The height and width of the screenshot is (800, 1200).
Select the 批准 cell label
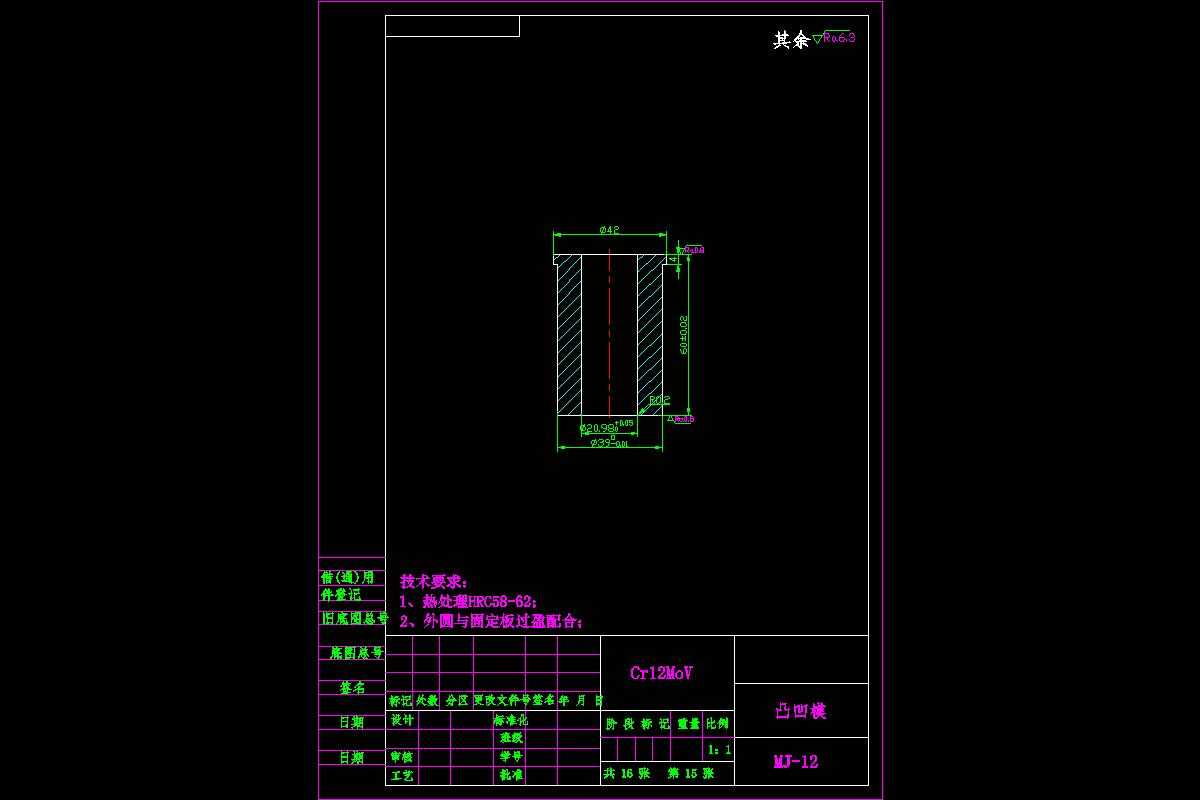pyautogui.click(x=511, y=775)
